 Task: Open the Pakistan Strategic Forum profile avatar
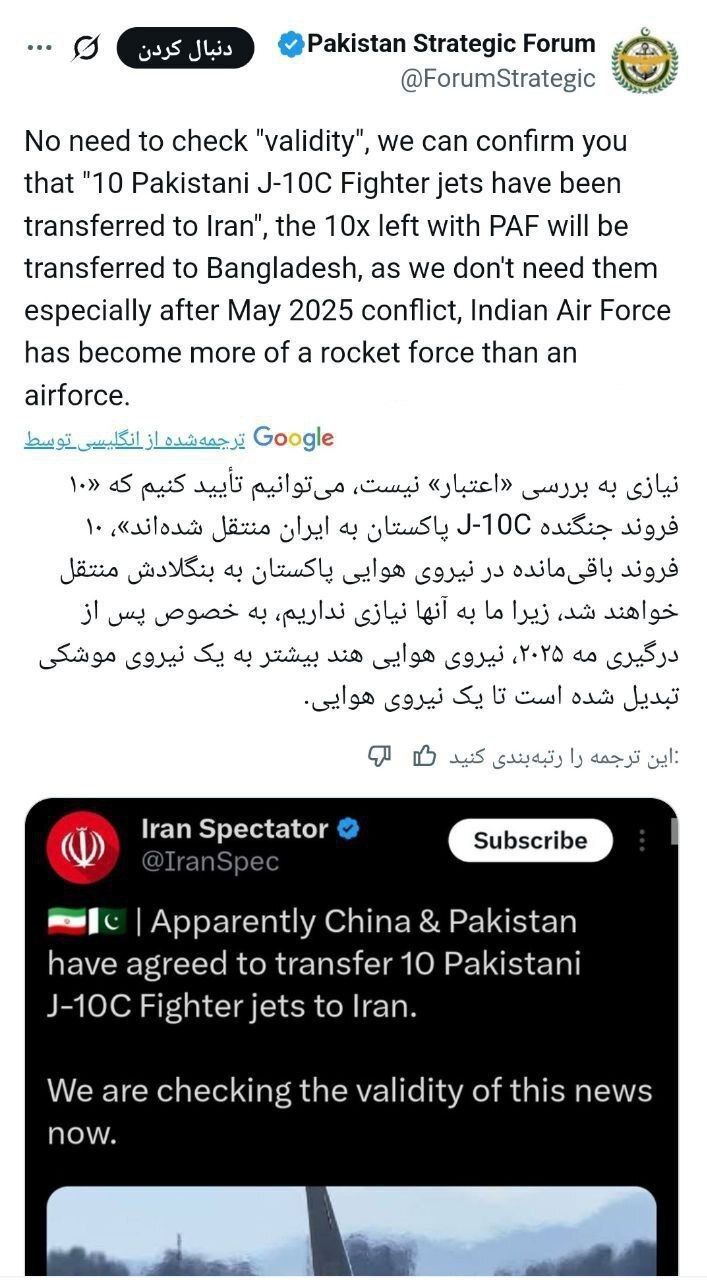click(644, 60)
